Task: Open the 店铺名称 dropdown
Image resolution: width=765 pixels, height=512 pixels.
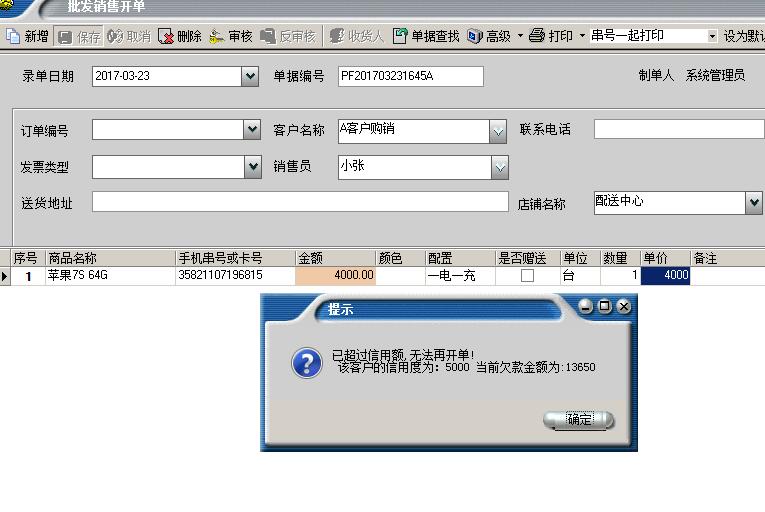Action: point(754,203)
